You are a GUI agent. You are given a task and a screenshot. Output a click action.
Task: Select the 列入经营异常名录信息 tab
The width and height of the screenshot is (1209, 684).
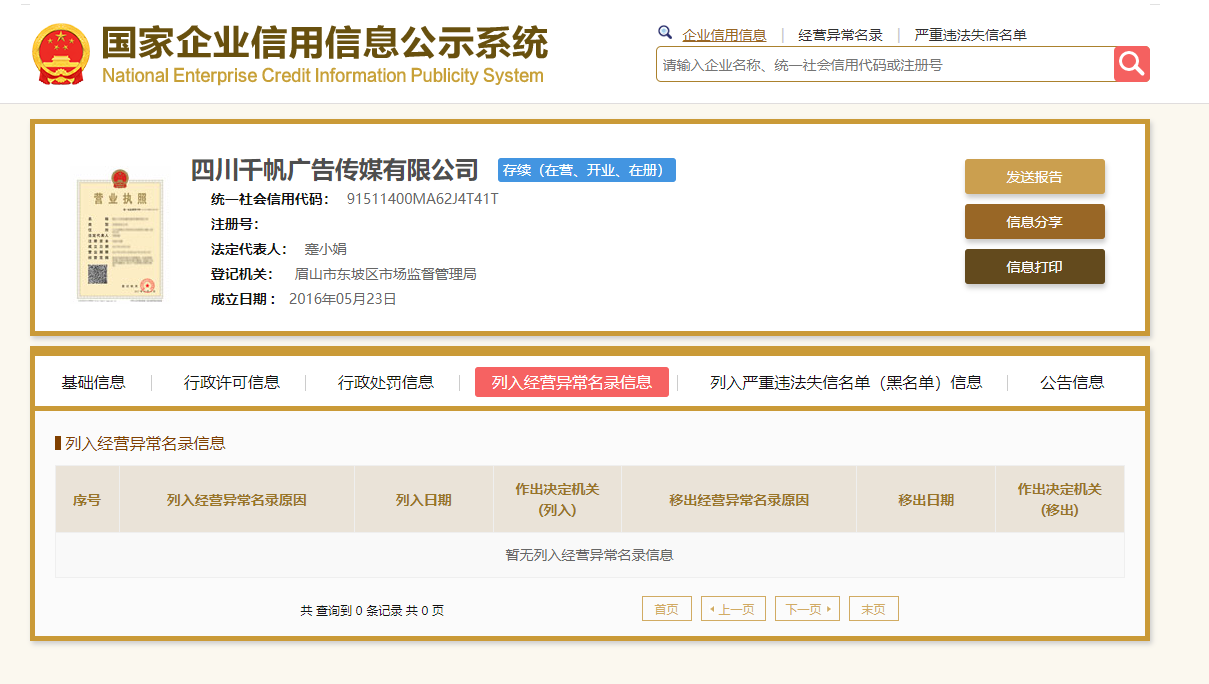click(x=572, y=382)
